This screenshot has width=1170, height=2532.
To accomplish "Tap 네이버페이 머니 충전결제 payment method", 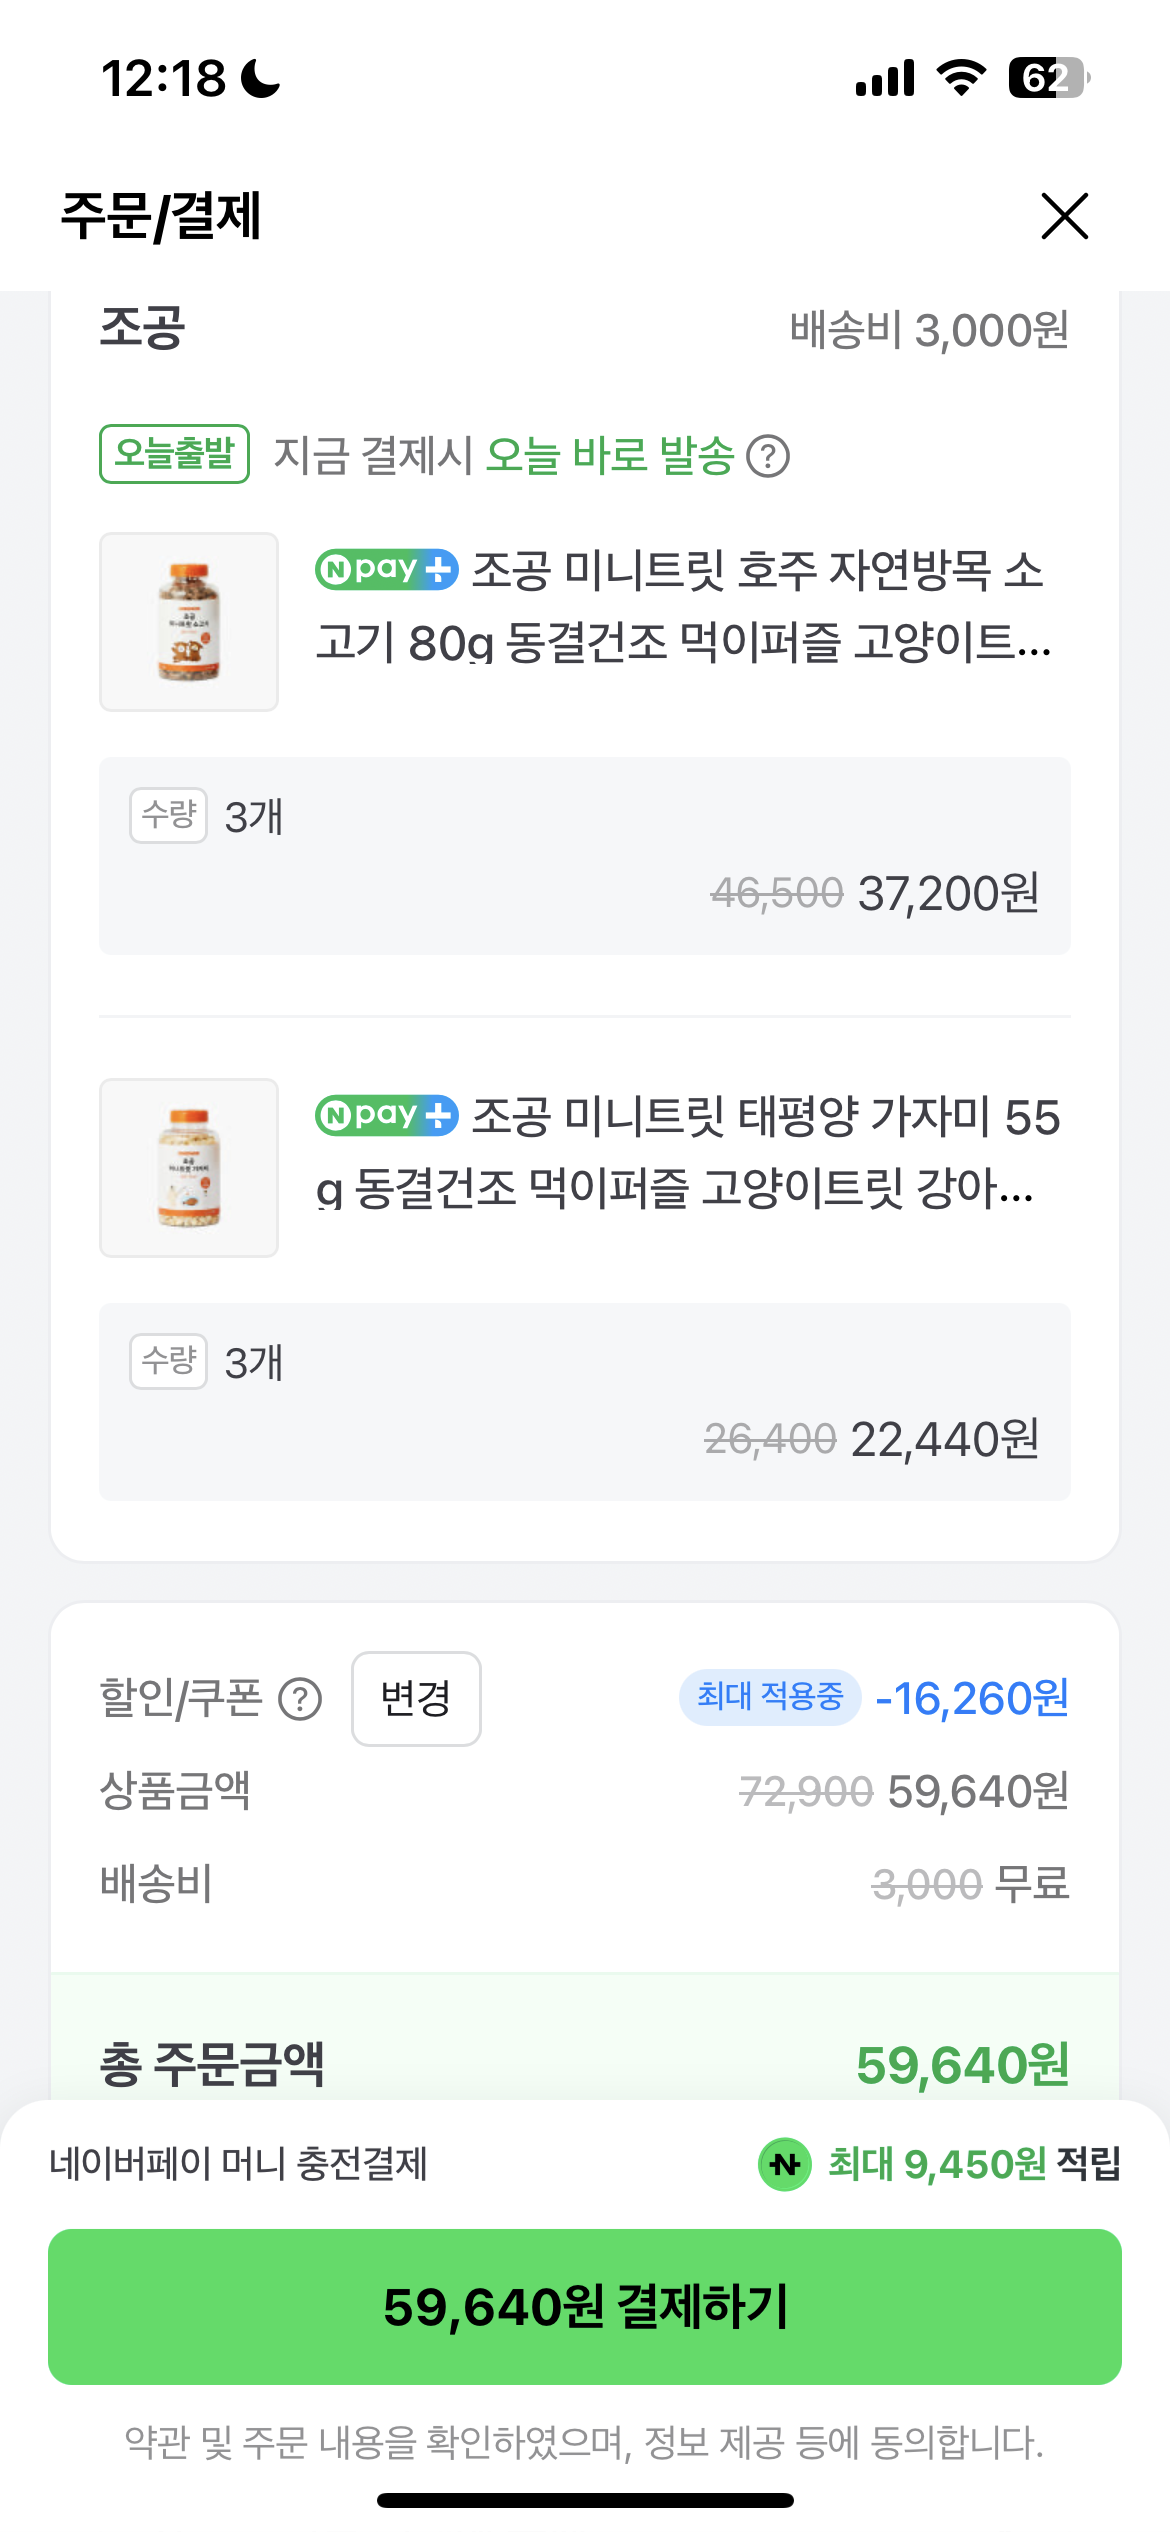I will 239,2165.
